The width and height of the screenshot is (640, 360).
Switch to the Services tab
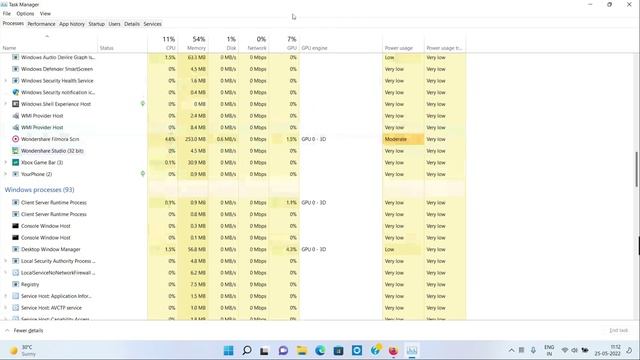(153, 24)
